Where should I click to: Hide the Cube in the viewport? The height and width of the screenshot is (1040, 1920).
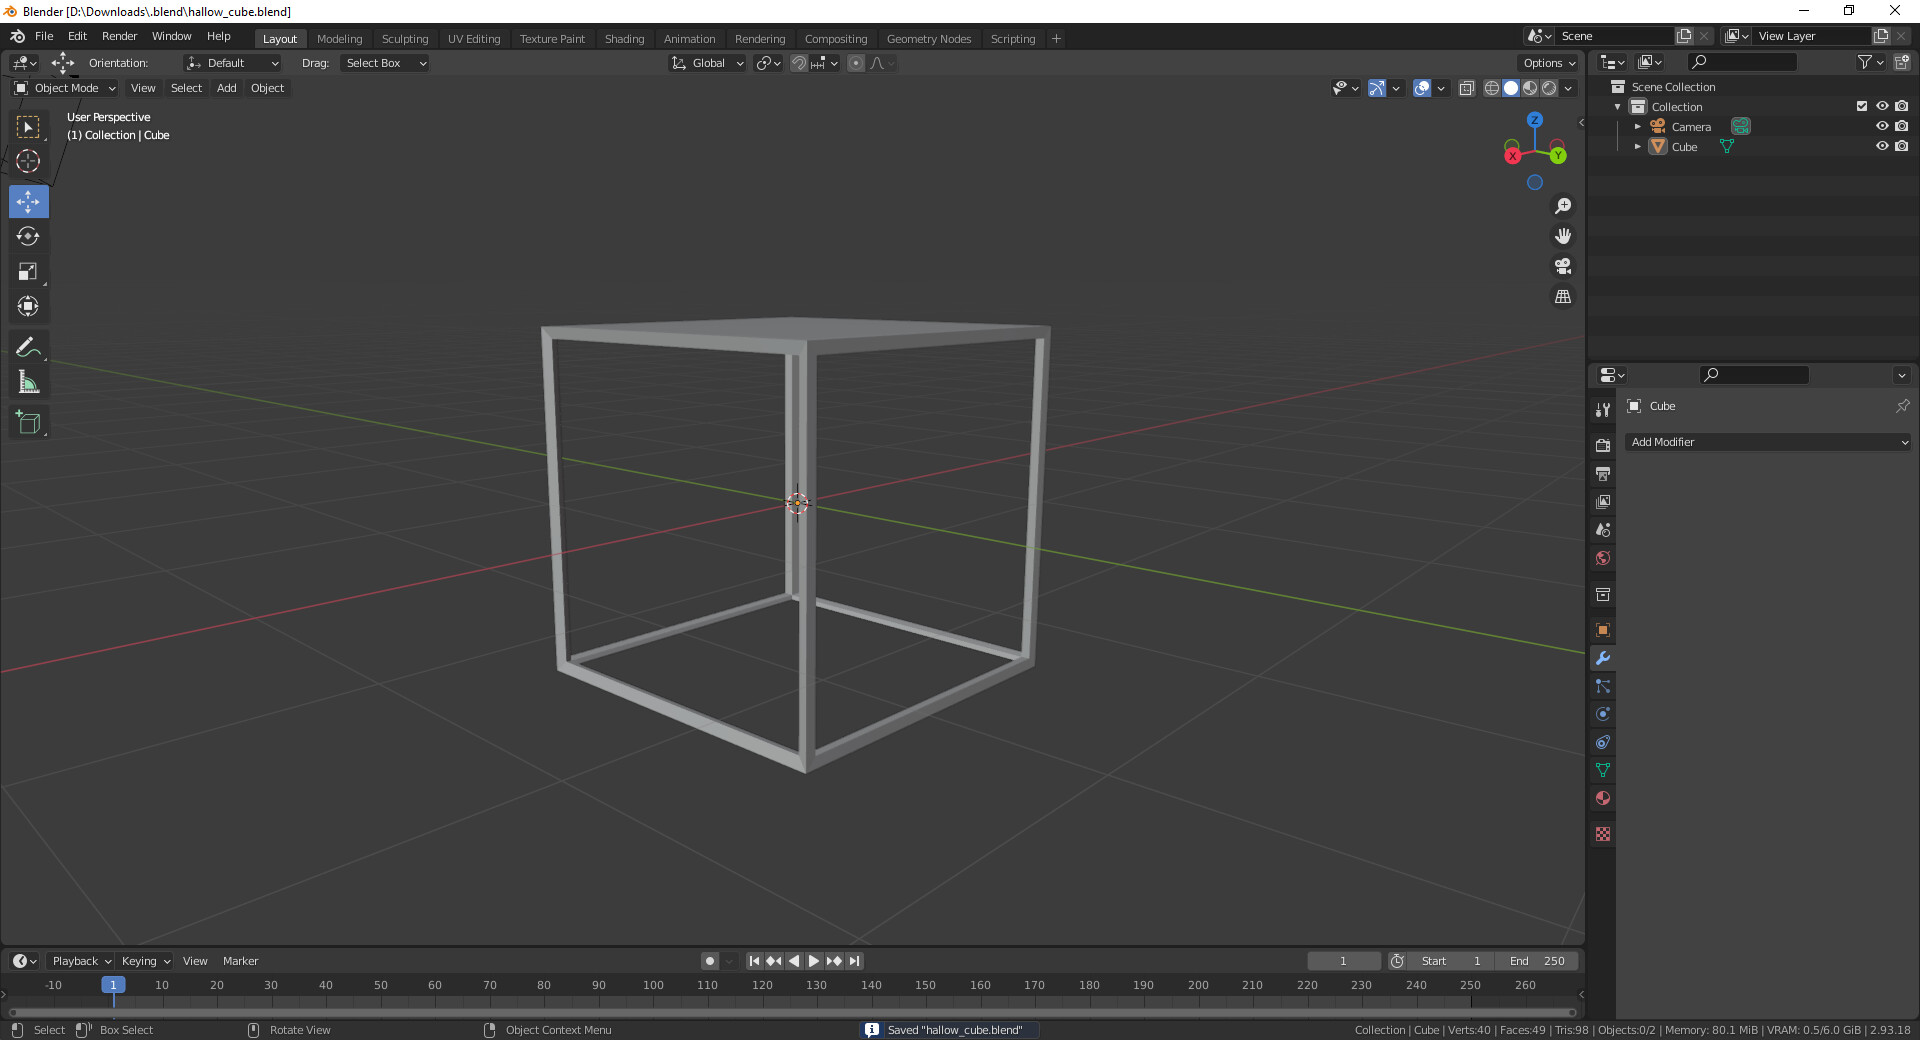[x=1883, y=146]
